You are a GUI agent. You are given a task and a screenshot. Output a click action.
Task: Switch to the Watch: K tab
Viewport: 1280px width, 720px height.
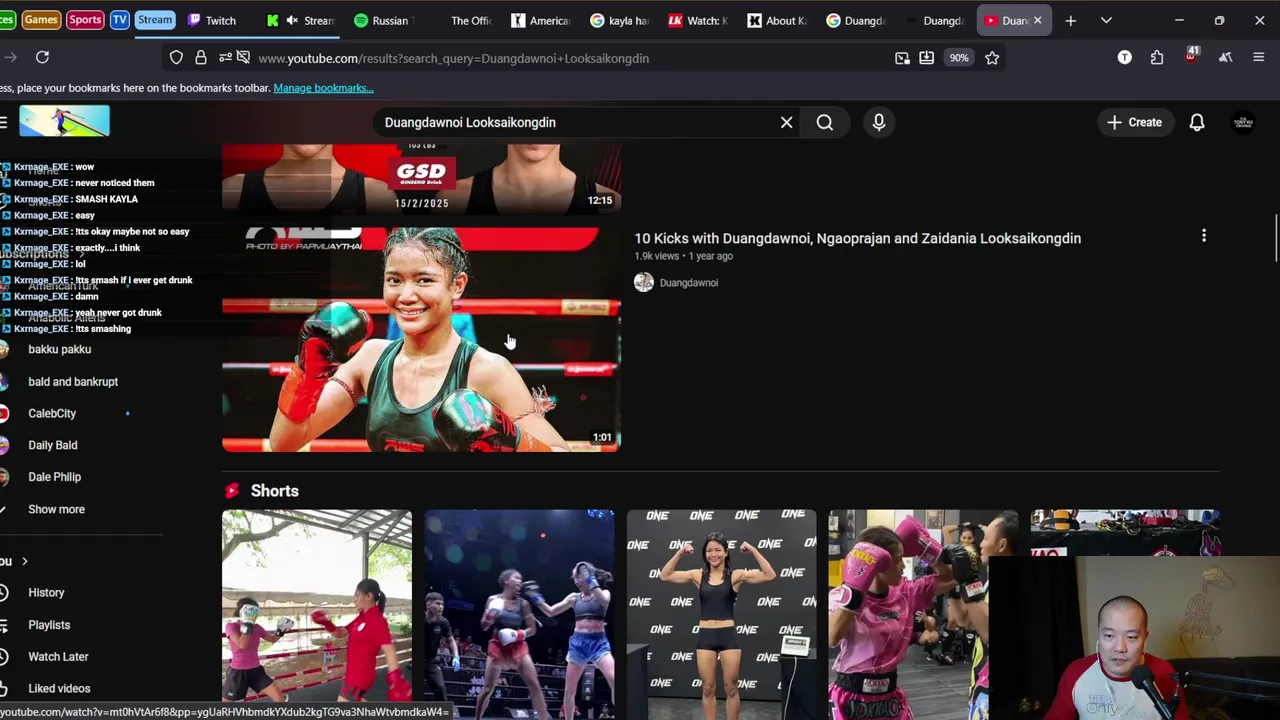697,20
